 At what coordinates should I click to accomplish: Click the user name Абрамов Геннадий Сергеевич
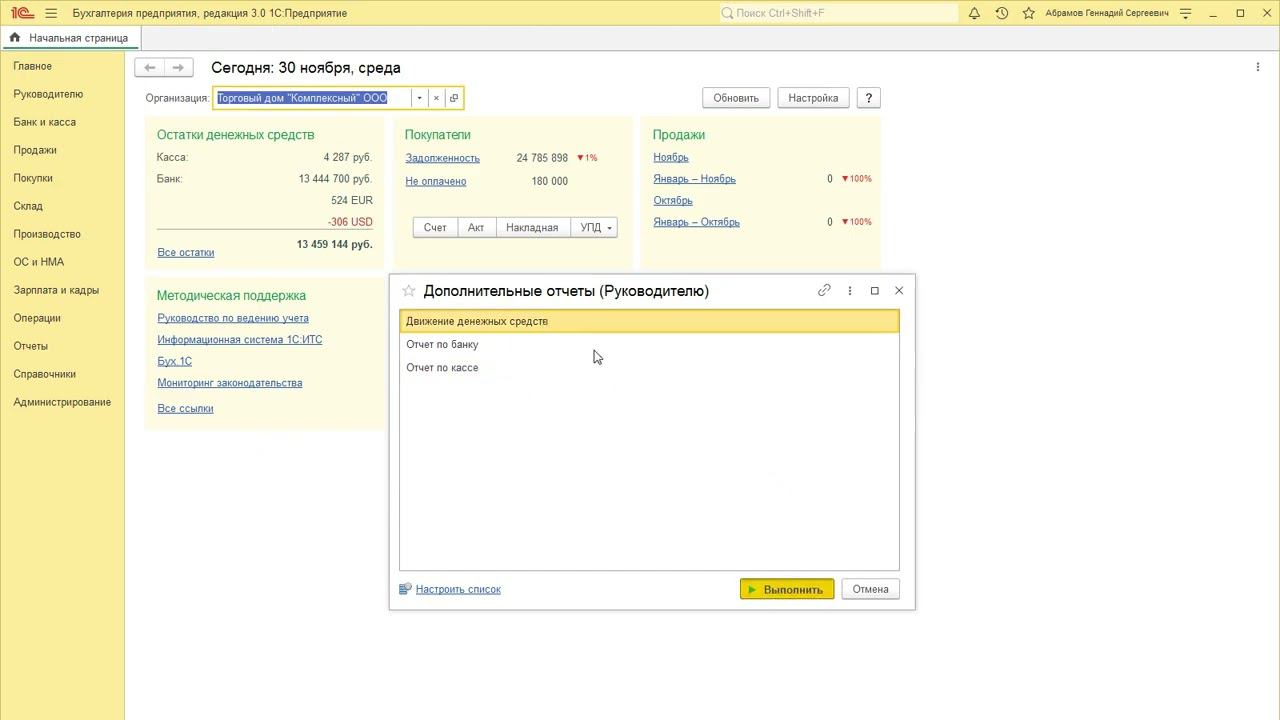point(1107,13)
